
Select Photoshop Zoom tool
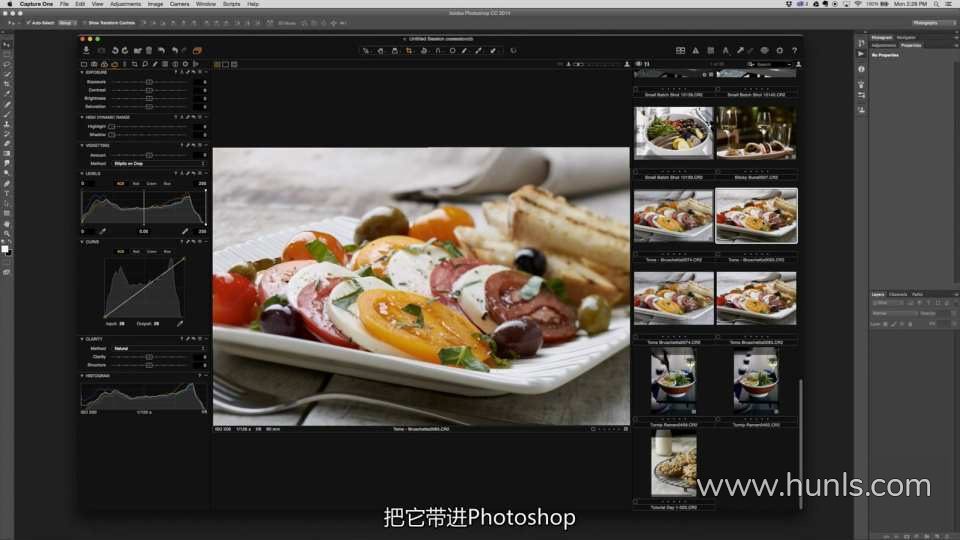[7, 234]
